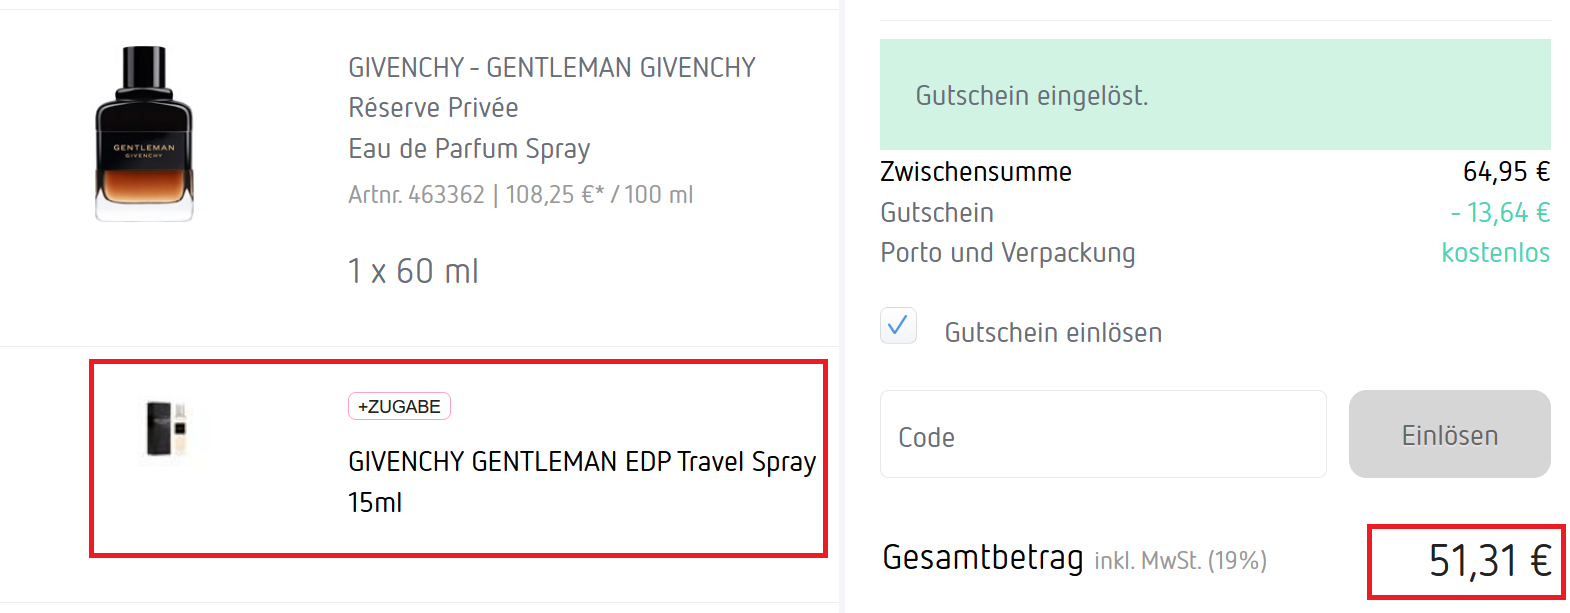This screenshot has width=1570, height=613.
Task: Uncheck the Gutschein einlösen checkbox
Action: coord(898,326)
